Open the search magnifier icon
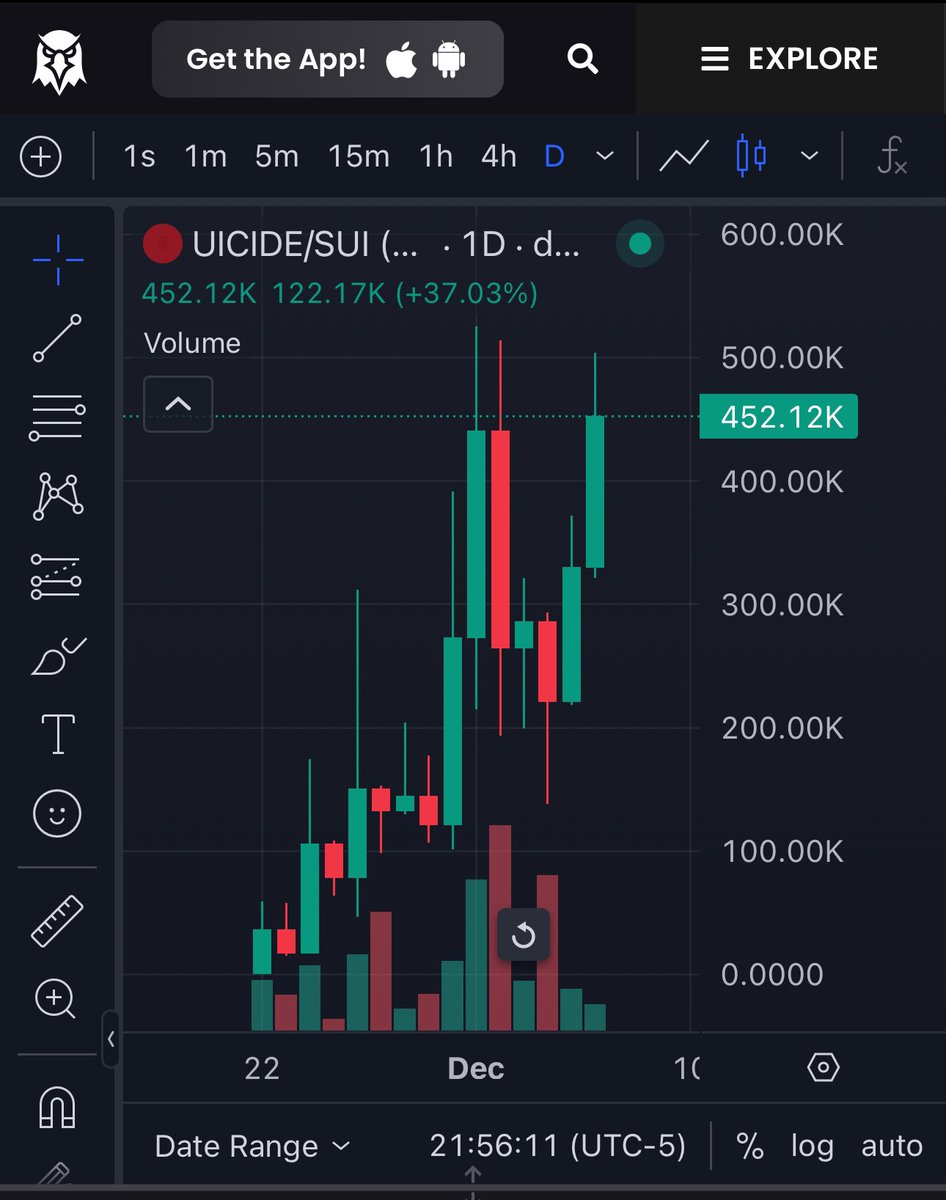946x1200 pixels. tap(583, 59)
